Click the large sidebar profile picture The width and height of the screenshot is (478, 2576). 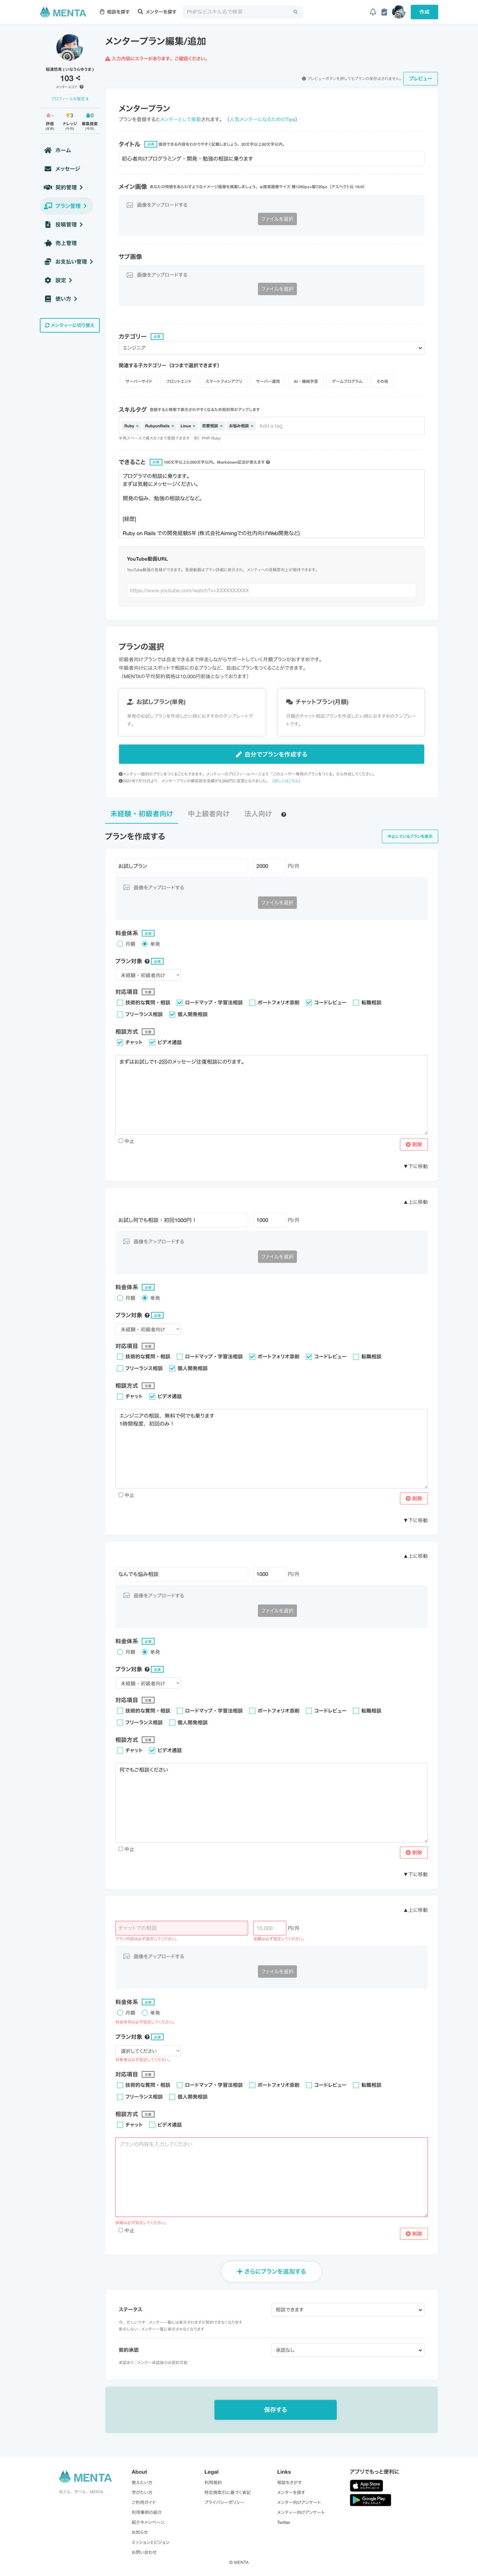(x=69, y=48)
